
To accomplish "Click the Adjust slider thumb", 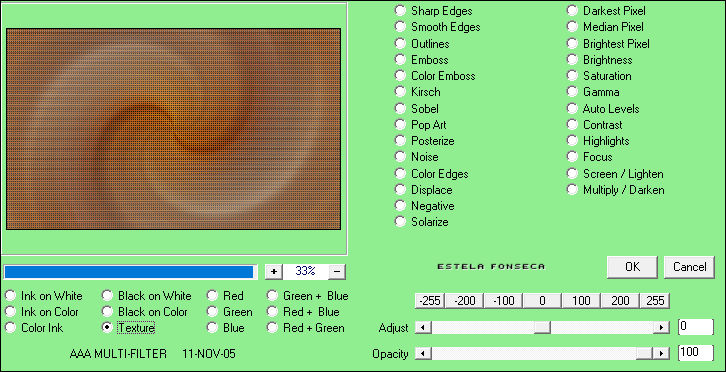I will [x=542, y=328].
